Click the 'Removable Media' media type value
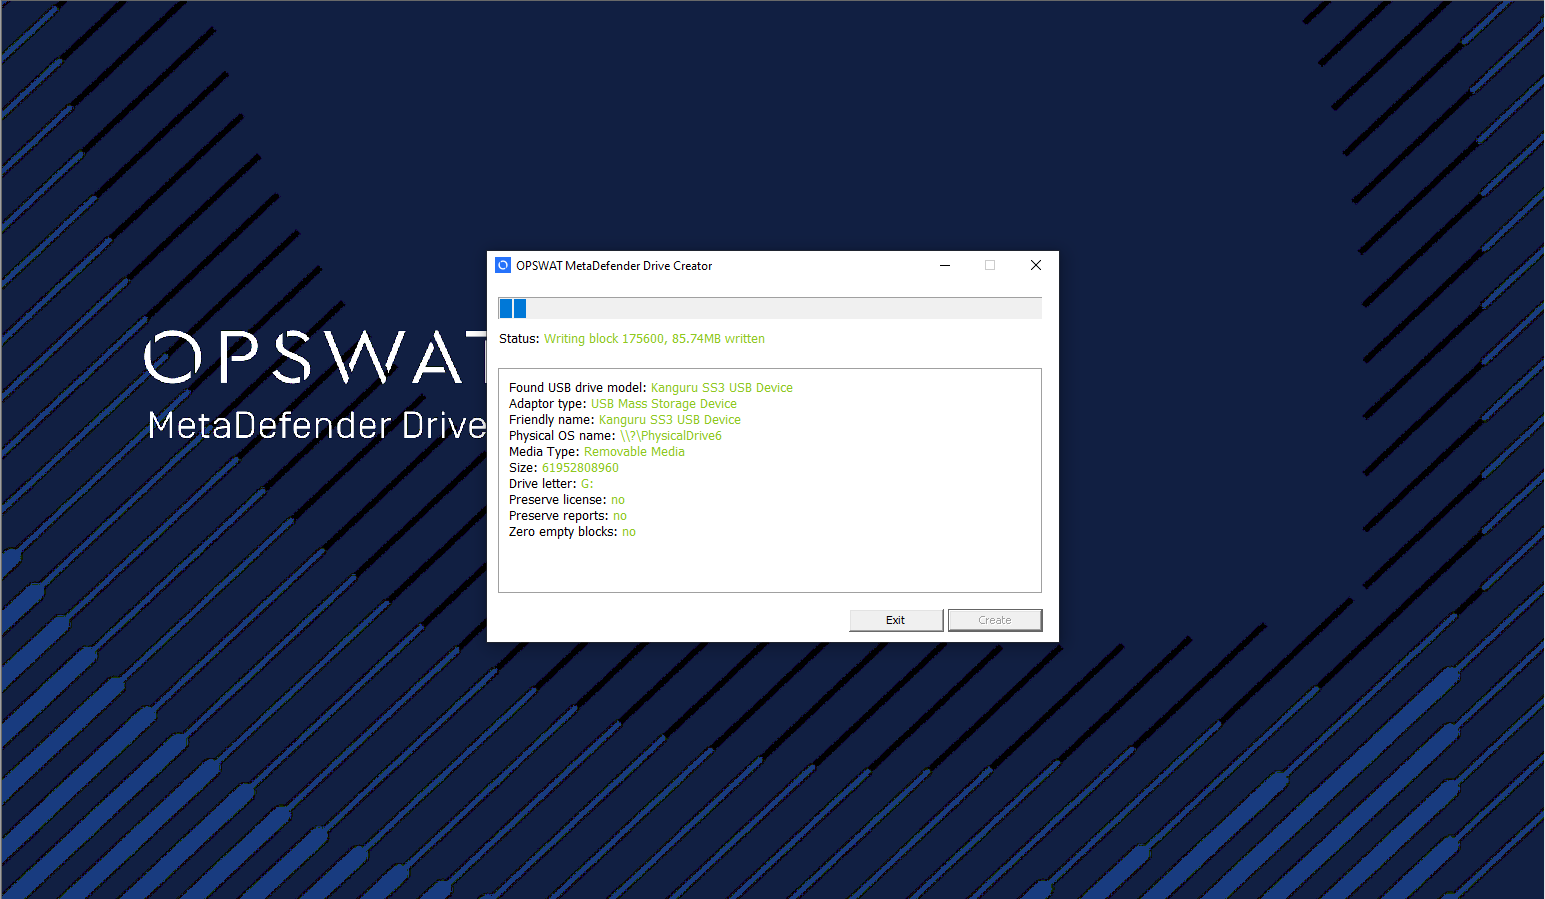This screenshot has height=899, width=1545. (x=634, y=452)
